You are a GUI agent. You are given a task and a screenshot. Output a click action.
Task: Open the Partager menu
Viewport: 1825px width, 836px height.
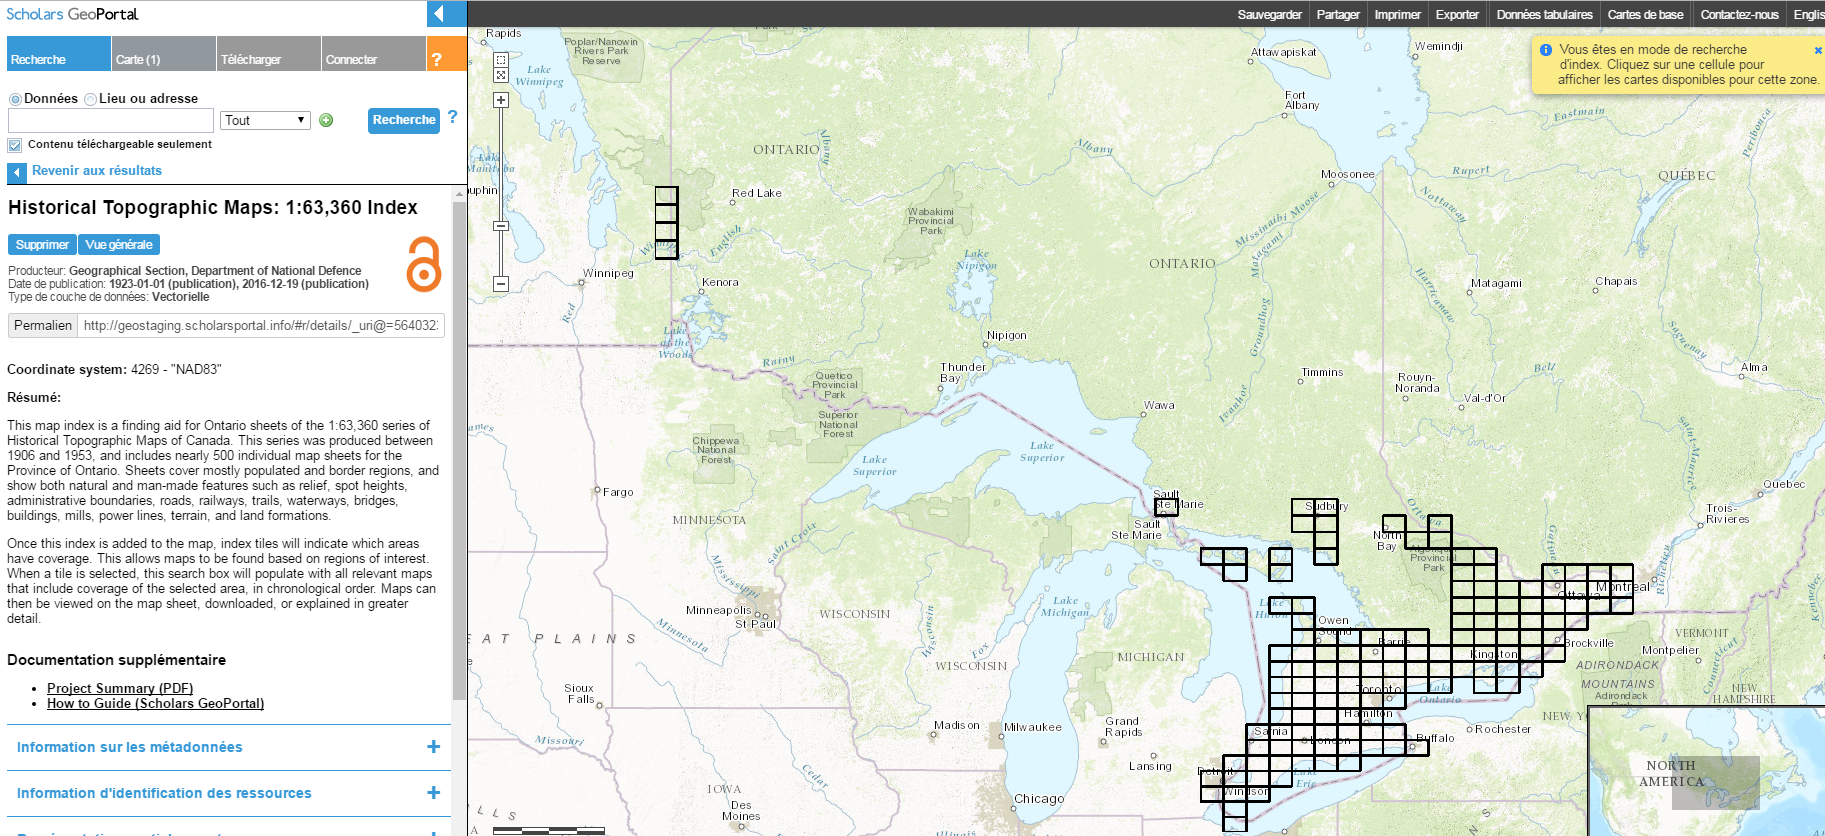[1338, 14]
